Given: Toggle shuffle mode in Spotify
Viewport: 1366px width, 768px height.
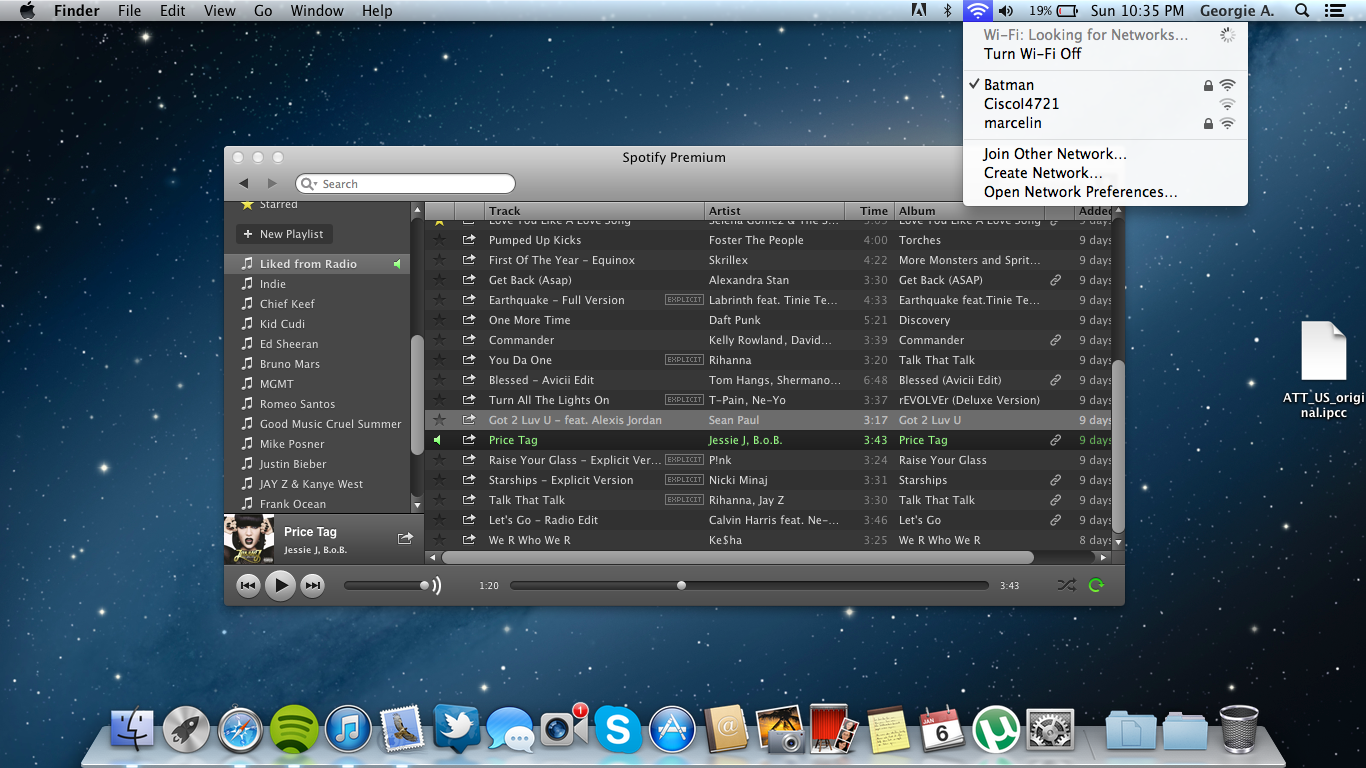Looking at the screenshot, I should click(x=1066, y=585).
